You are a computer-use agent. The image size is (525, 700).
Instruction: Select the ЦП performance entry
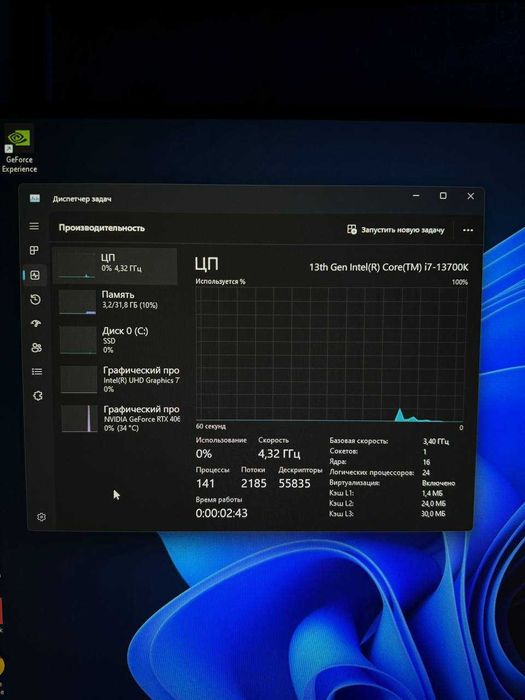115,266
